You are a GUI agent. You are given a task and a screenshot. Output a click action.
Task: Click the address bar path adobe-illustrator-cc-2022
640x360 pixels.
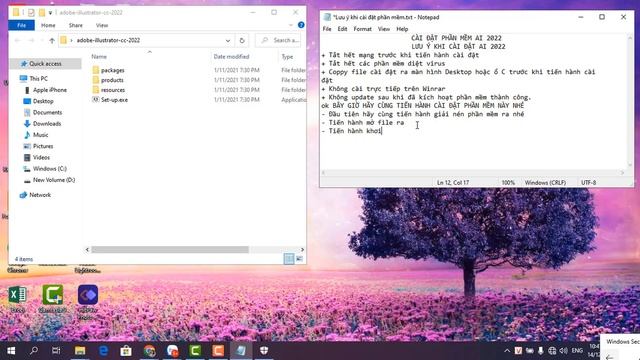tap(108, 40)
